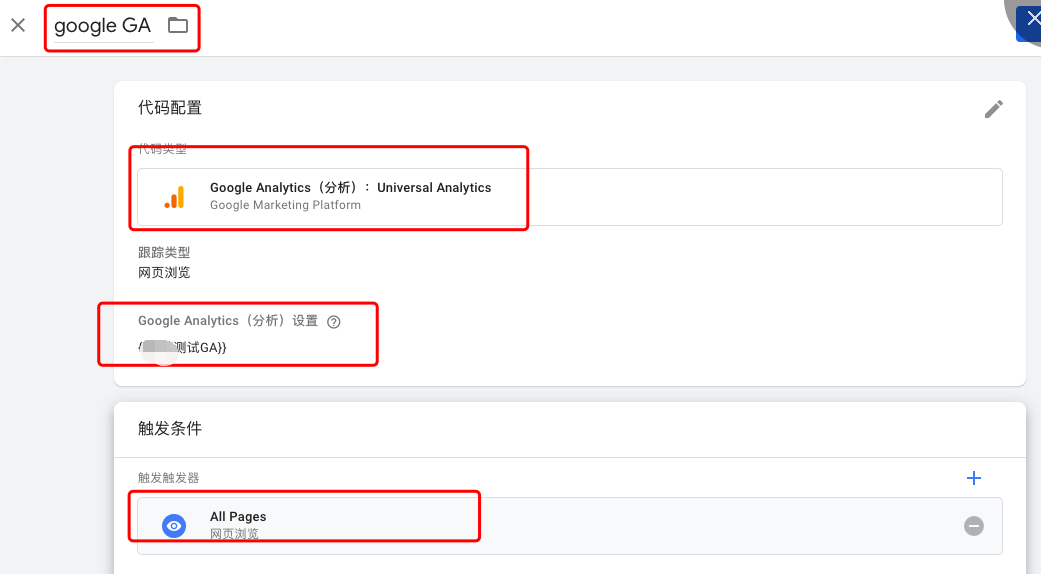
Task: Open the folder icon beside tag name
Action: [178, 26]
